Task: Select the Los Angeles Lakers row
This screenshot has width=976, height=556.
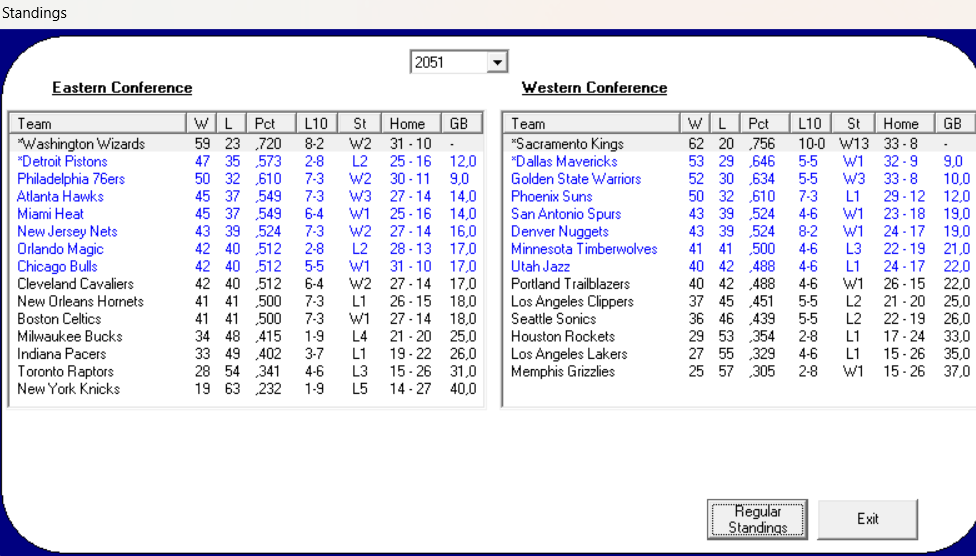Action: 740,353
